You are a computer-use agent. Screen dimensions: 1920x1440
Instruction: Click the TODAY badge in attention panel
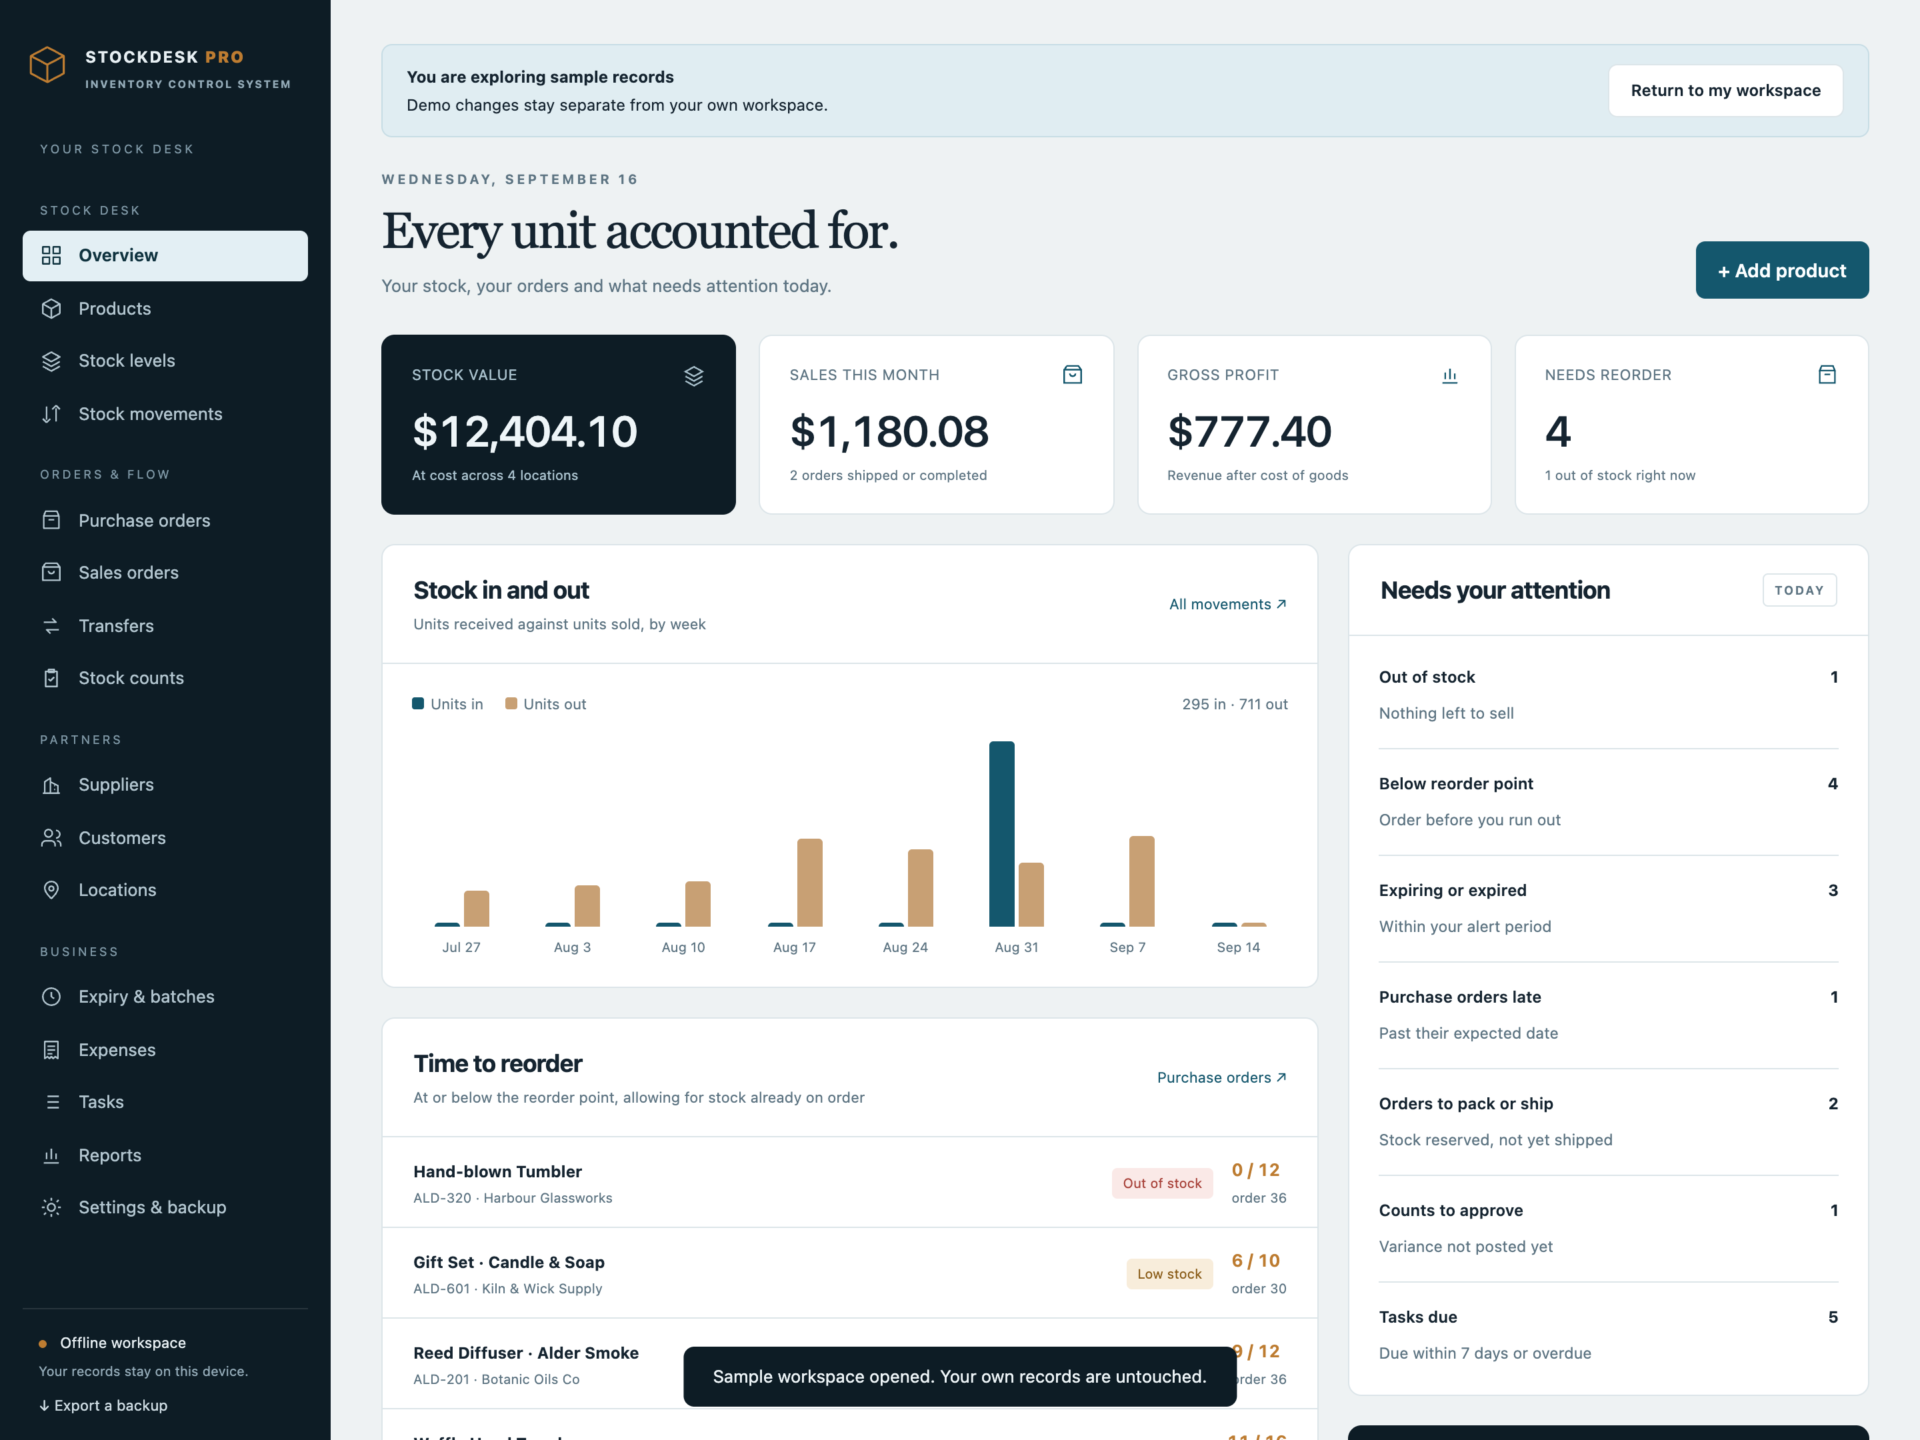(1799, 590)
